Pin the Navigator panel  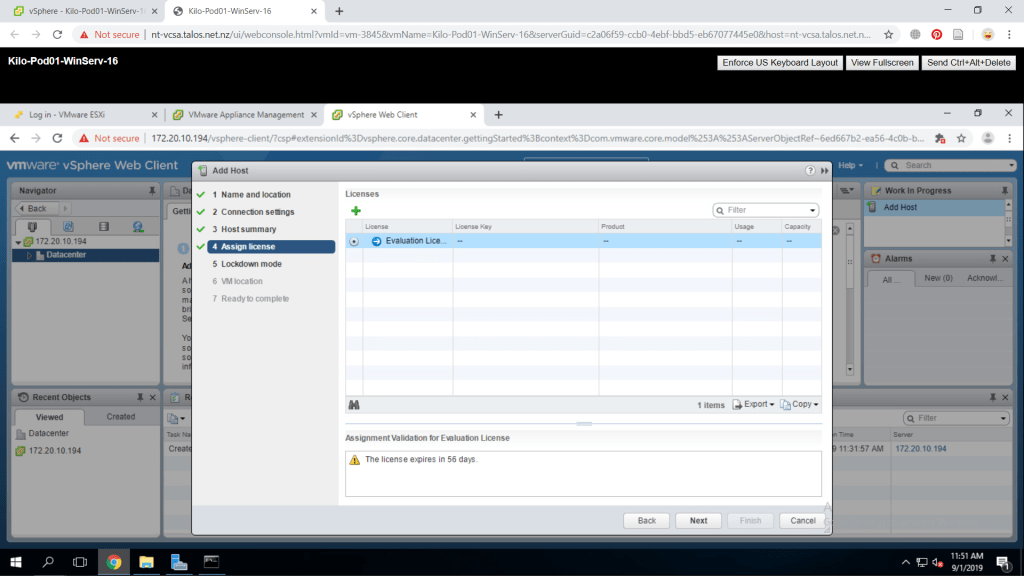(152, 190)
